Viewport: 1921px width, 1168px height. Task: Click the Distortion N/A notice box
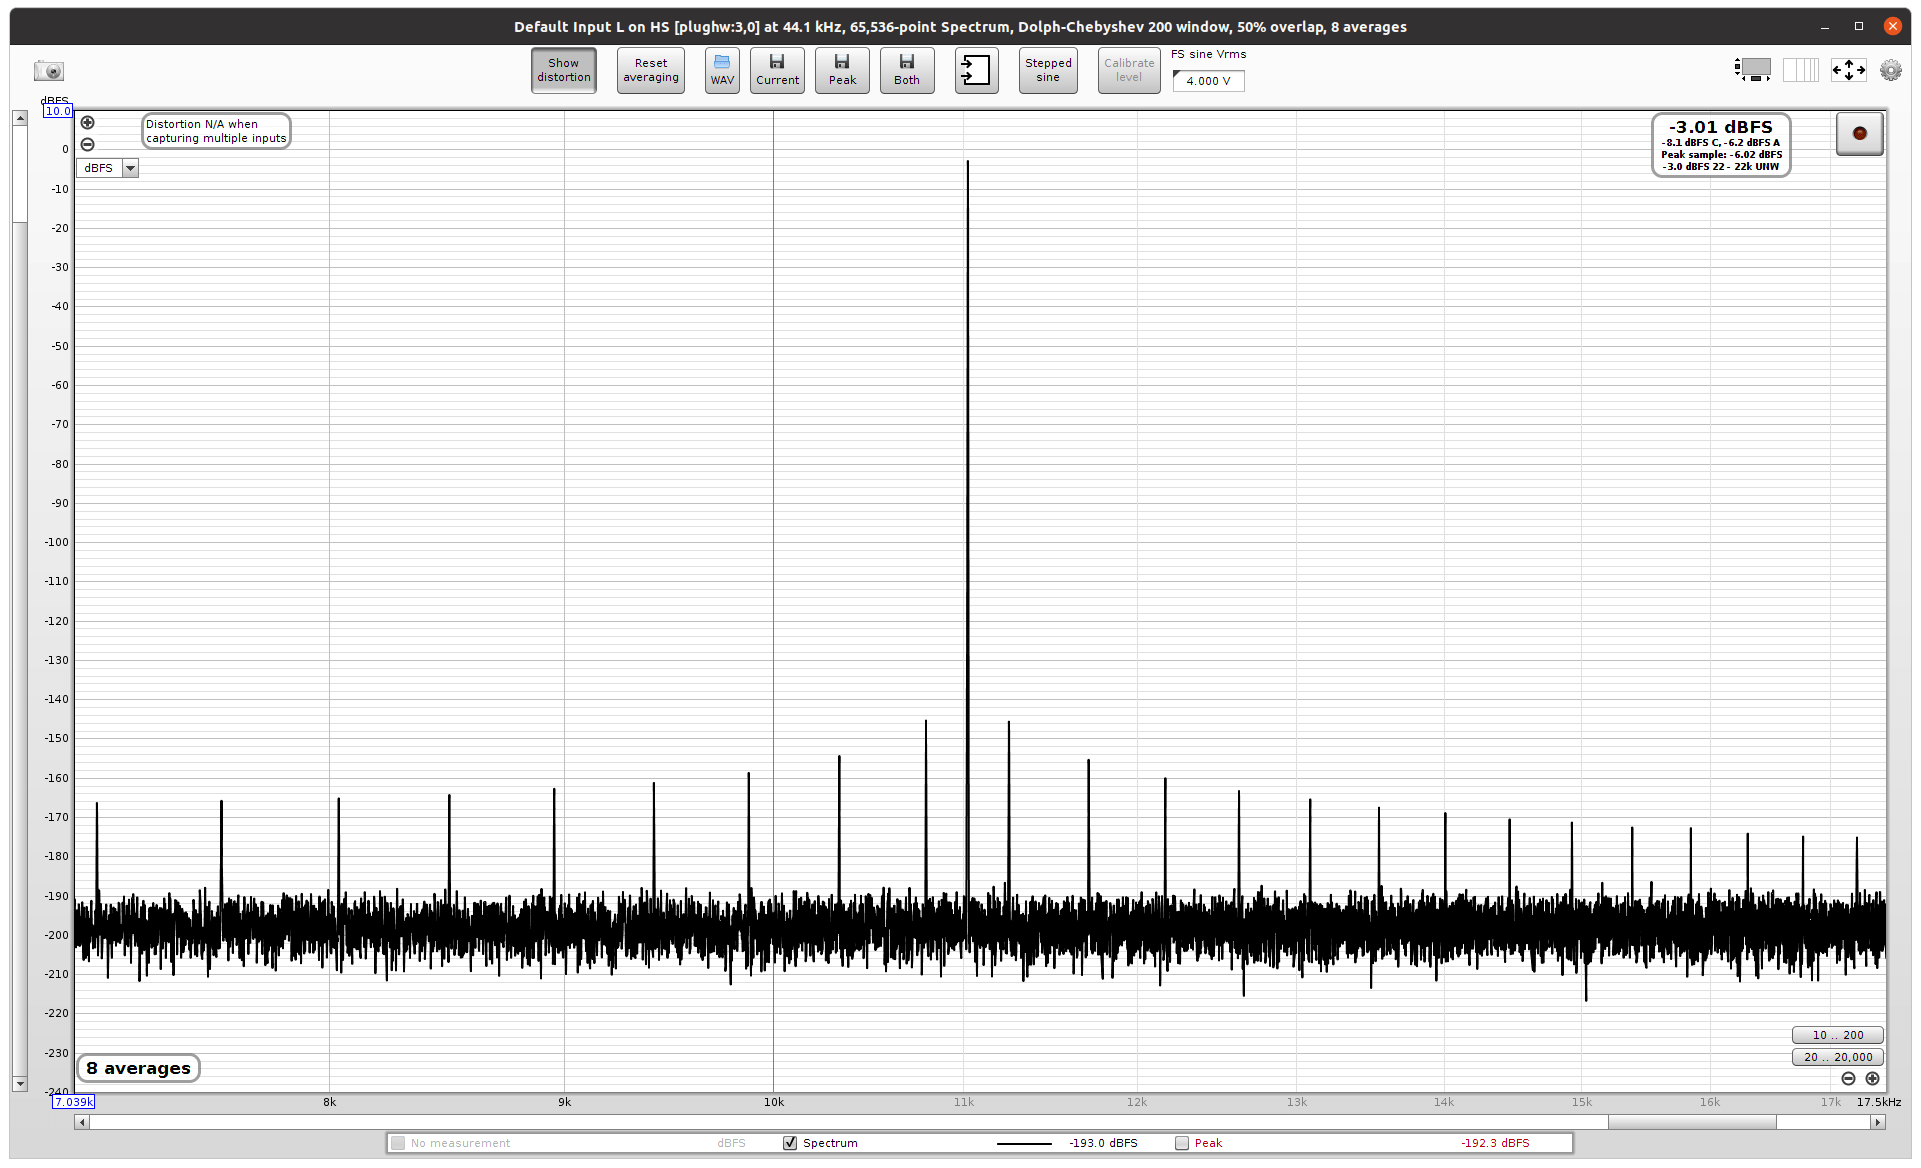pyautogui.click(x=216, y=131)
